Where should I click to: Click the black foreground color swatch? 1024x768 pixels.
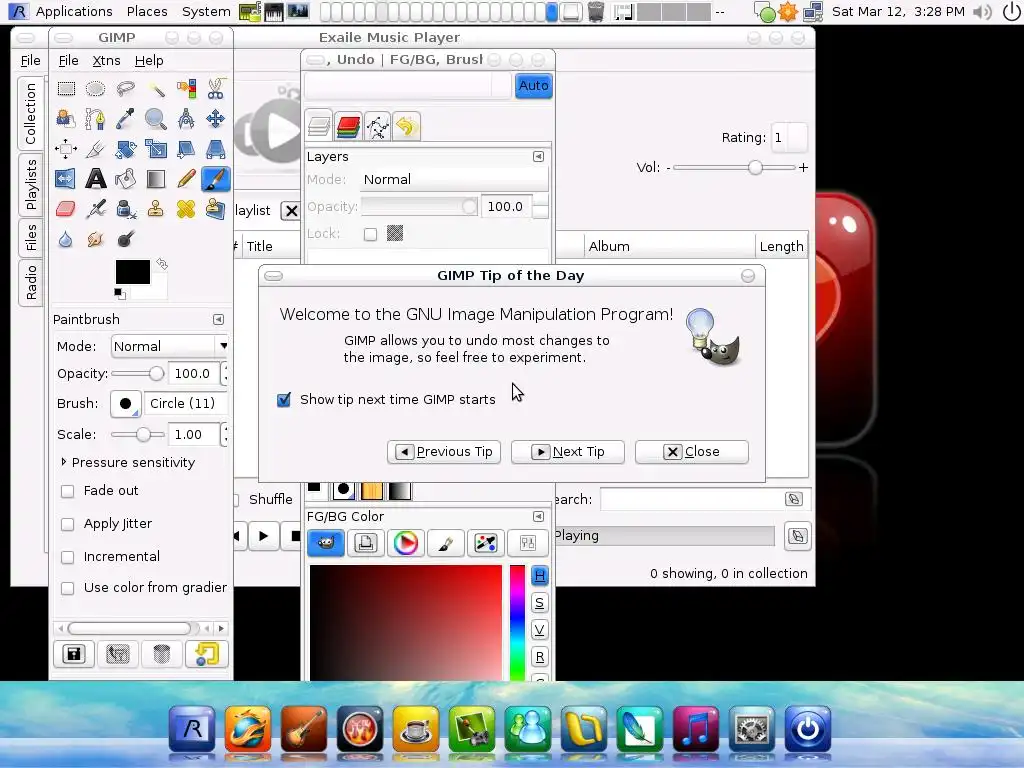click(x=133, y=272)
